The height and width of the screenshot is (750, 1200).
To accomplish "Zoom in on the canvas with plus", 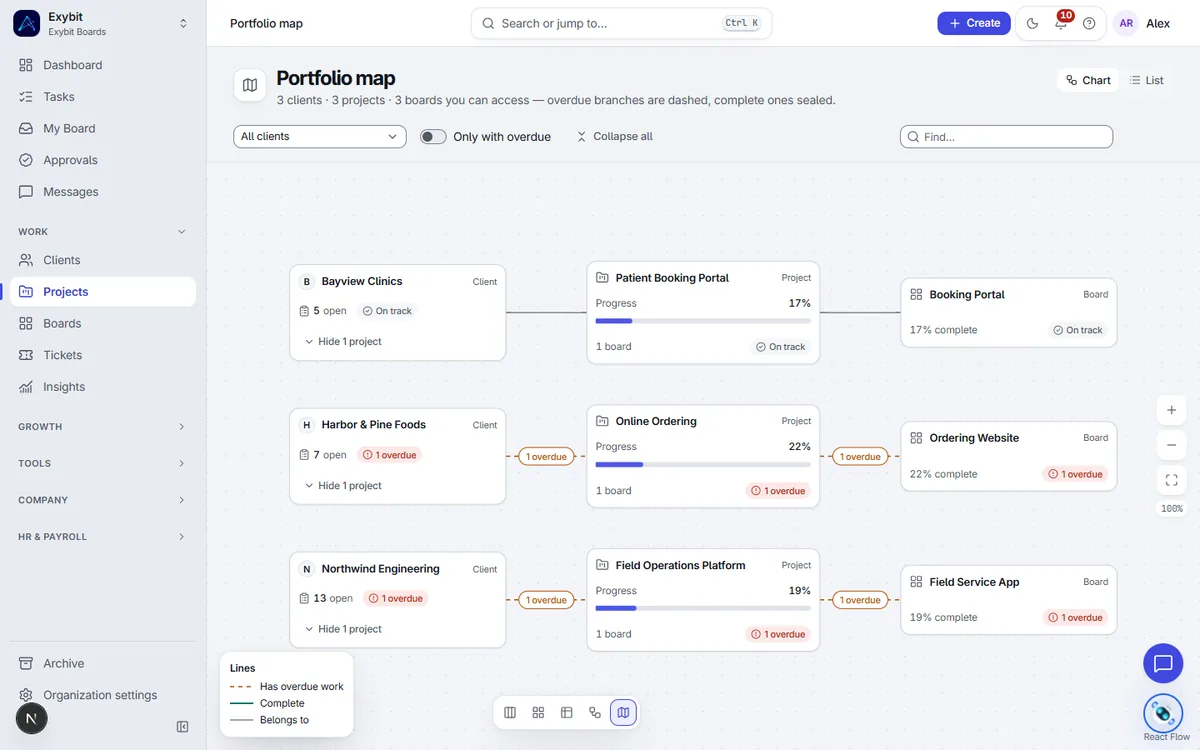I will point(1171,410).
